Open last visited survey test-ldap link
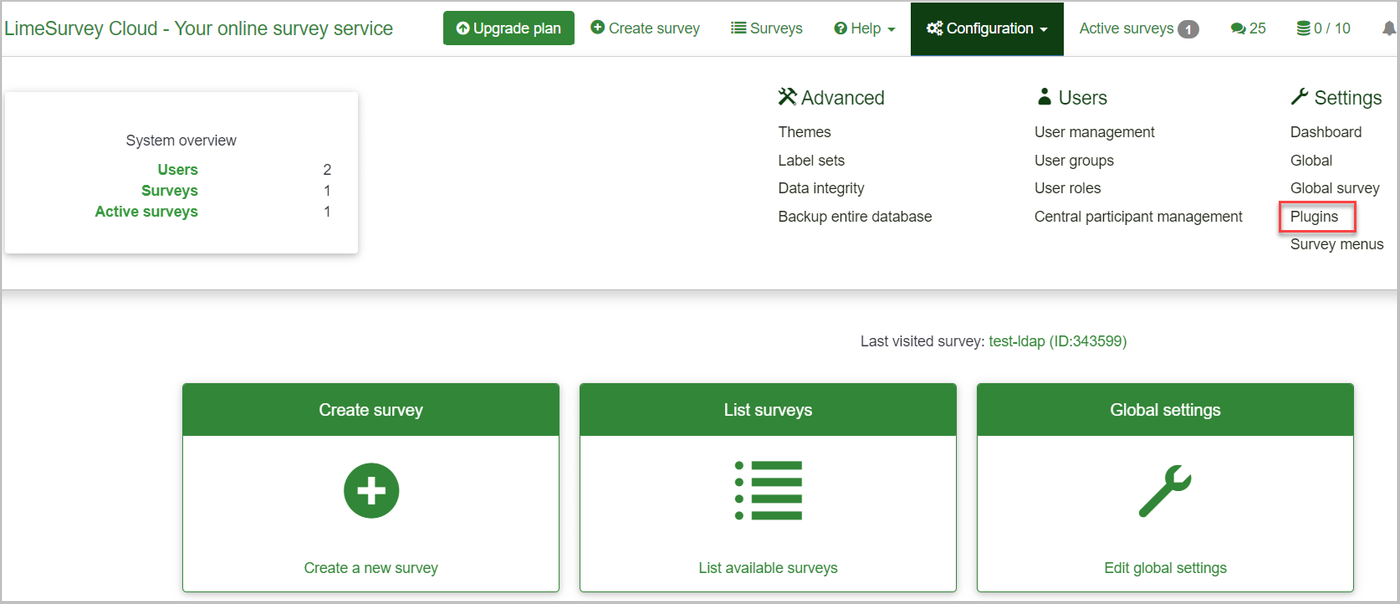 tap(1058, 341)
